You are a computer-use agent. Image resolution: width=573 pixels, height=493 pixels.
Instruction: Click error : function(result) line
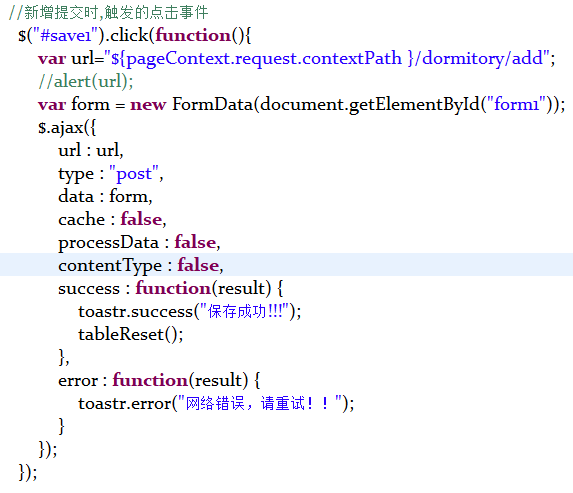pos(159,380)
